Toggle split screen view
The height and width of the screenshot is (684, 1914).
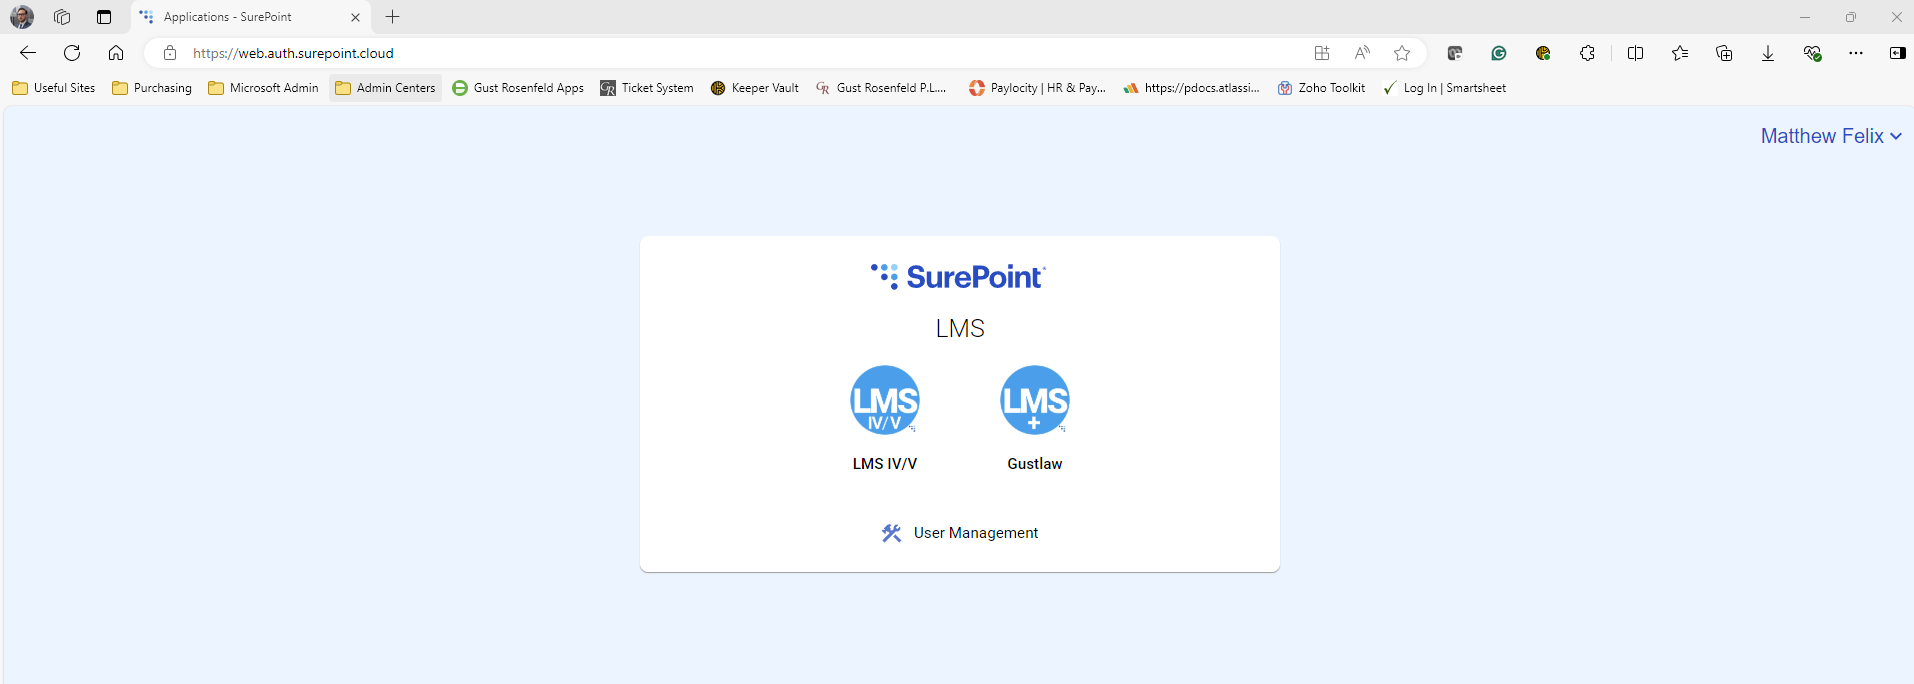1635,53
